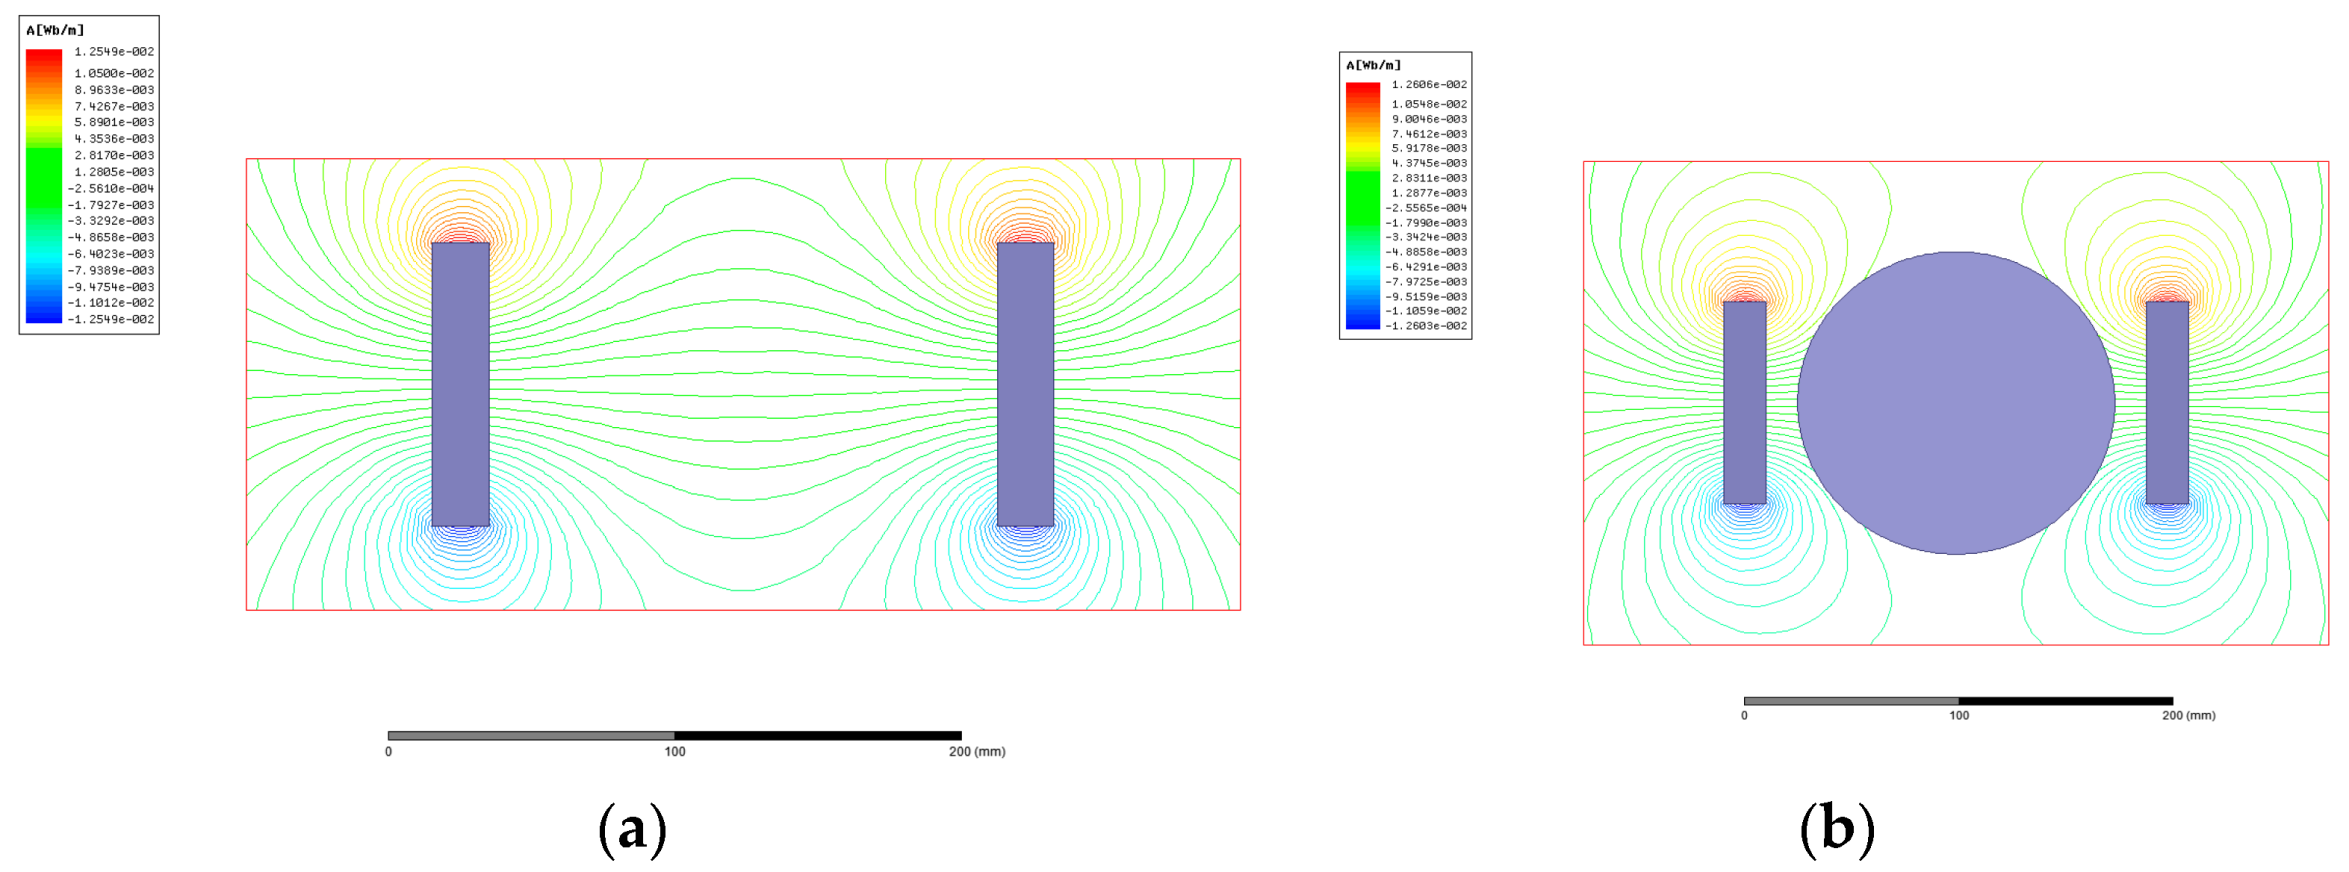Pick the legend value 1.2805e-003
This screenshot has height=872, width=2349.
click(114, 172)
